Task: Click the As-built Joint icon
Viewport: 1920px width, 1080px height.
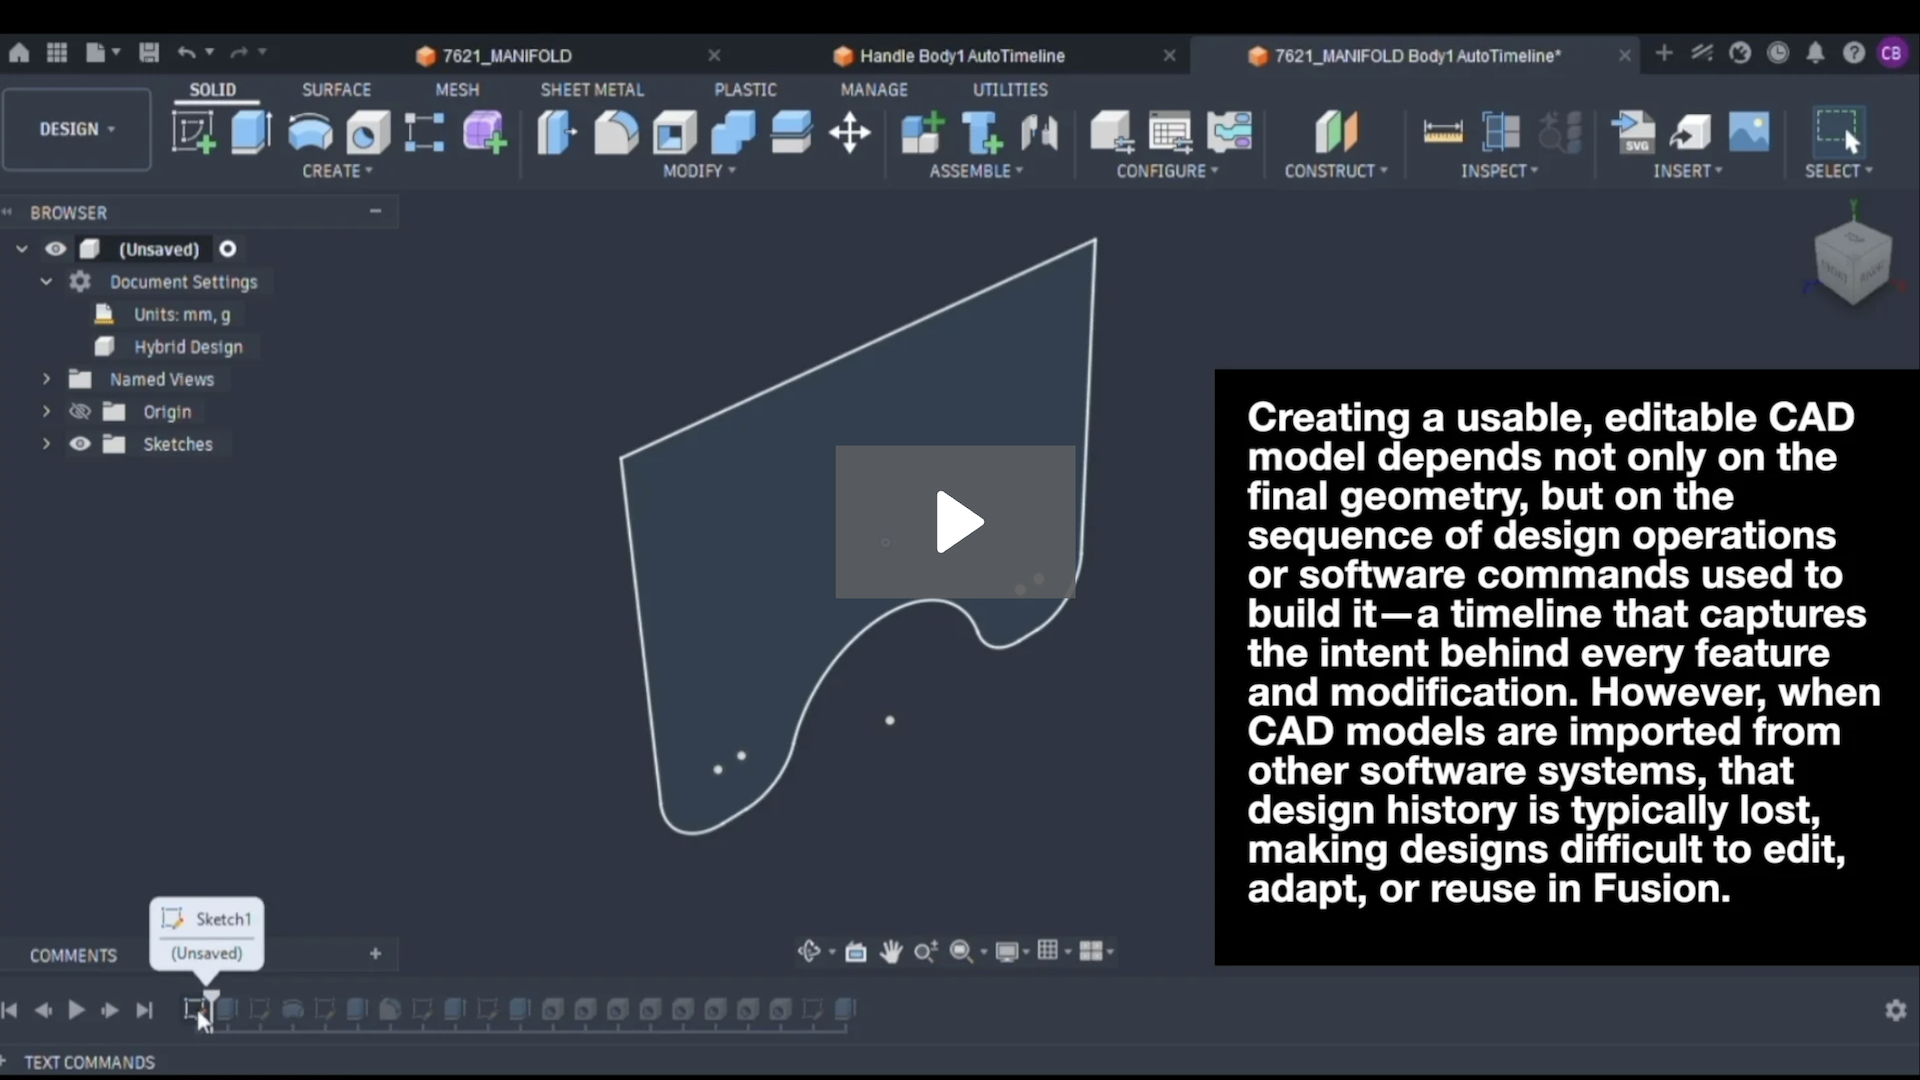Action: (1040, 132)
